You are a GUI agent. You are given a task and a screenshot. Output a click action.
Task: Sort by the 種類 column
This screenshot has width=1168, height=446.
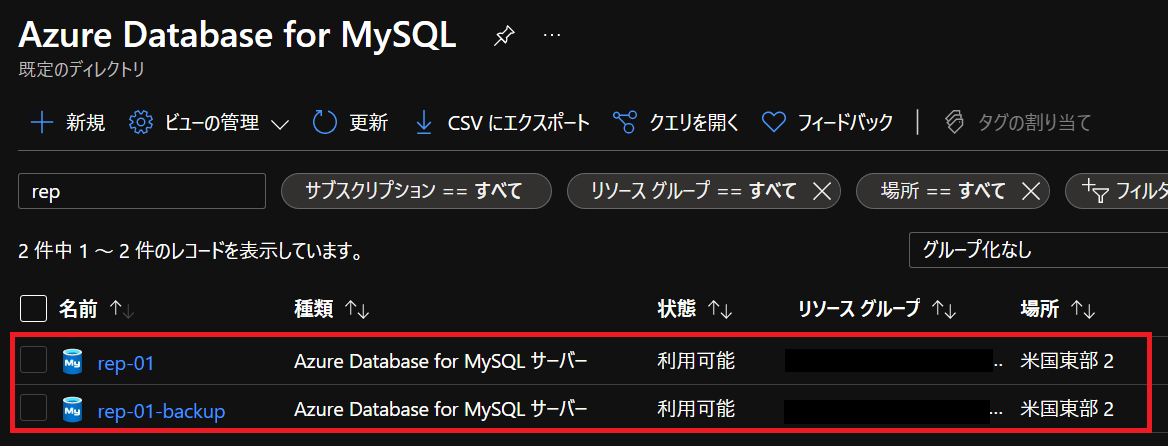(331, 308)
